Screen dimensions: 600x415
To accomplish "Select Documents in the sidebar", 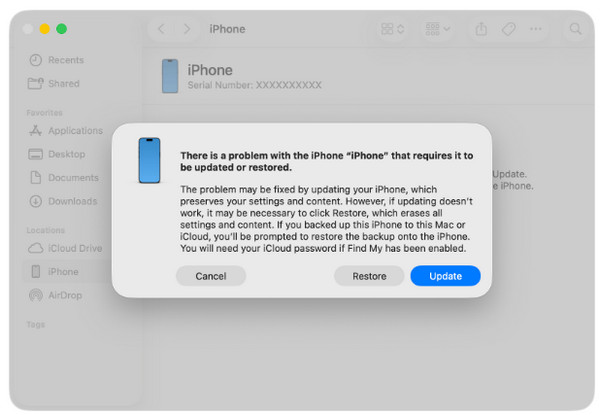I will [x=64, y=177].
